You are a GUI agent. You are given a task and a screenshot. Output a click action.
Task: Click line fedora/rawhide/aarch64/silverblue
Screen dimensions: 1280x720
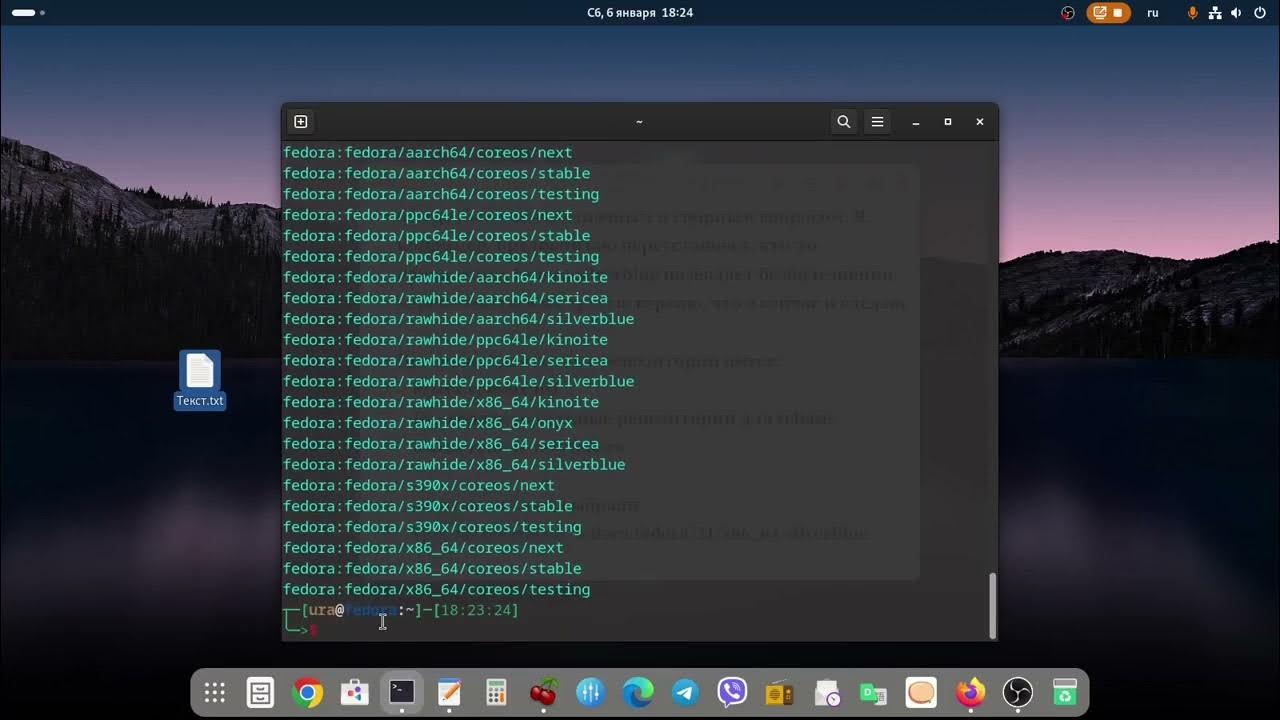tap(459, 319)
